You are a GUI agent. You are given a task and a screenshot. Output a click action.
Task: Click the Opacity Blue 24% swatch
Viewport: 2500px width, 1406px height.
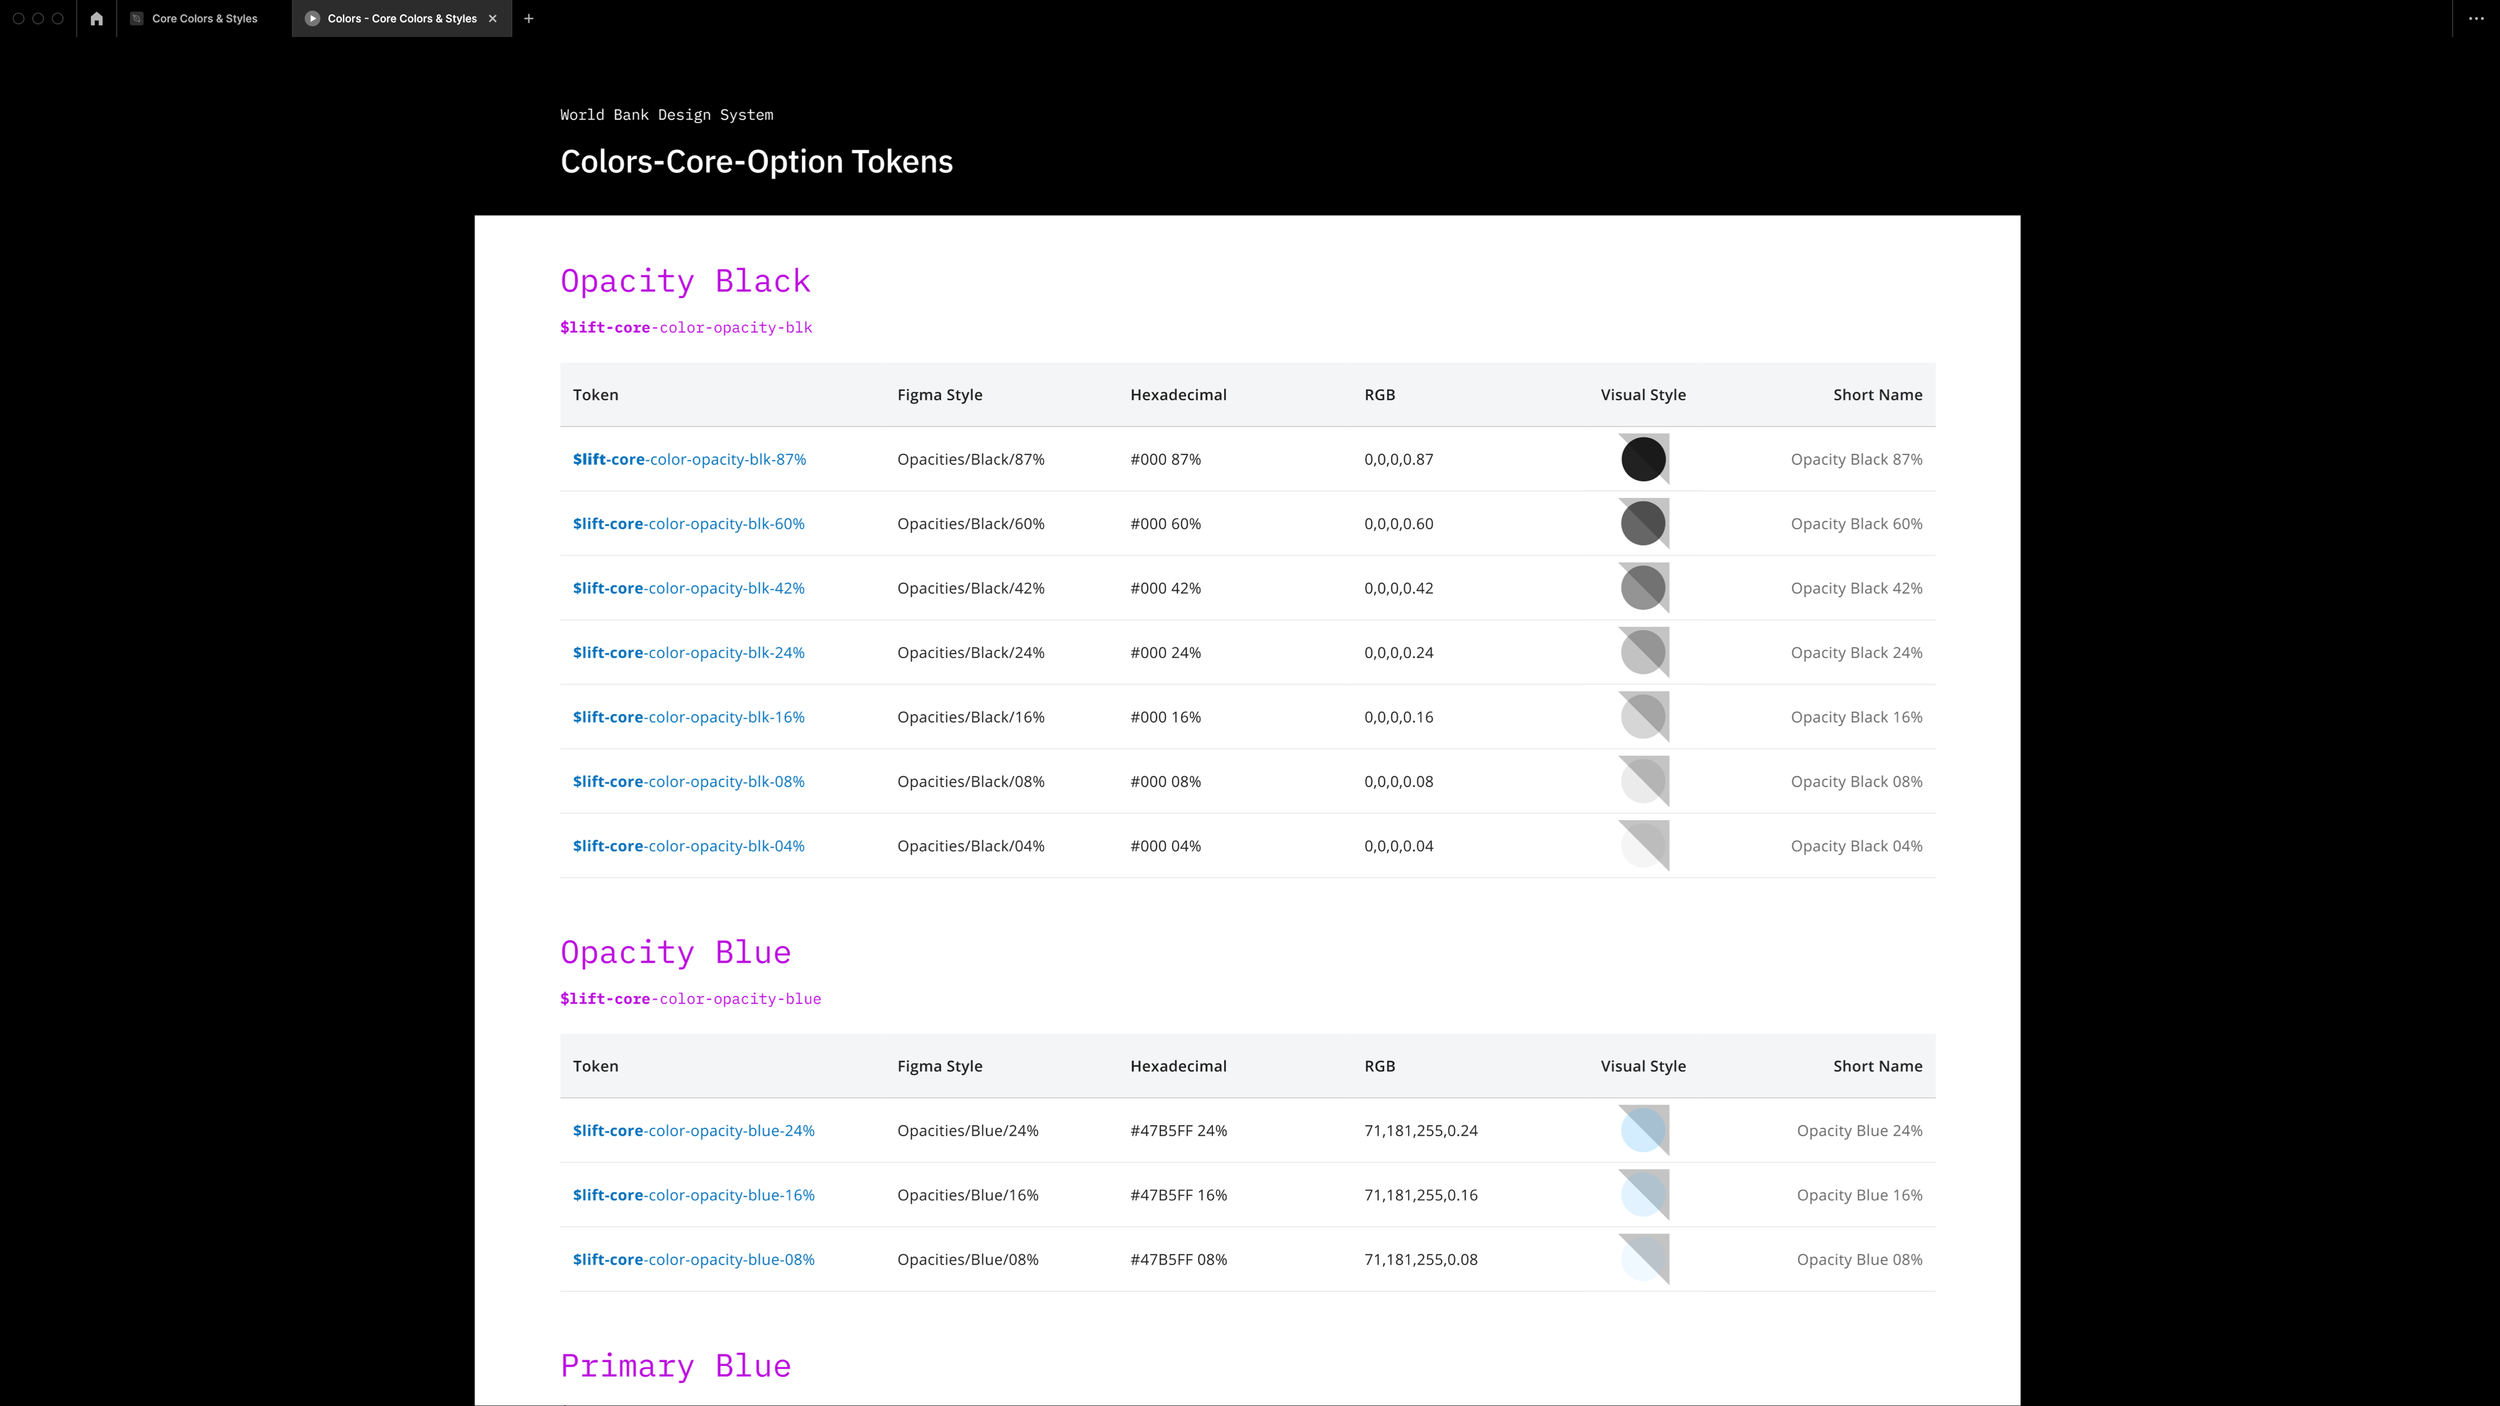tap(1643, 1130)
